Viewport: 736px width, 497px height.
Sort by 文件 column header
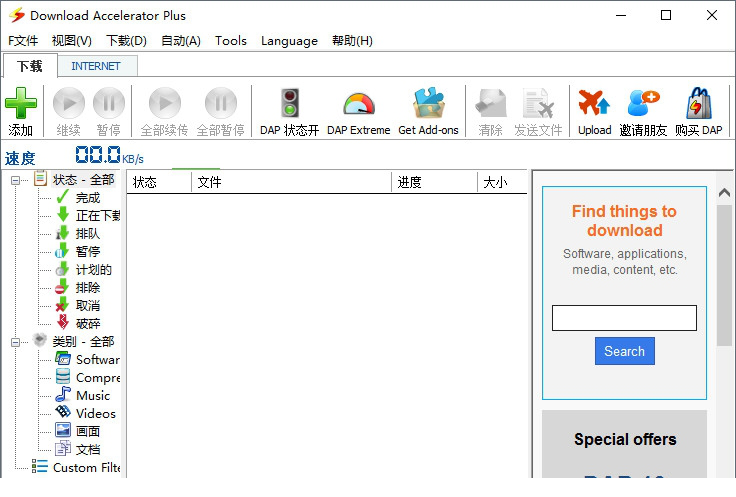pyautogui.click(x=291, y=182)
